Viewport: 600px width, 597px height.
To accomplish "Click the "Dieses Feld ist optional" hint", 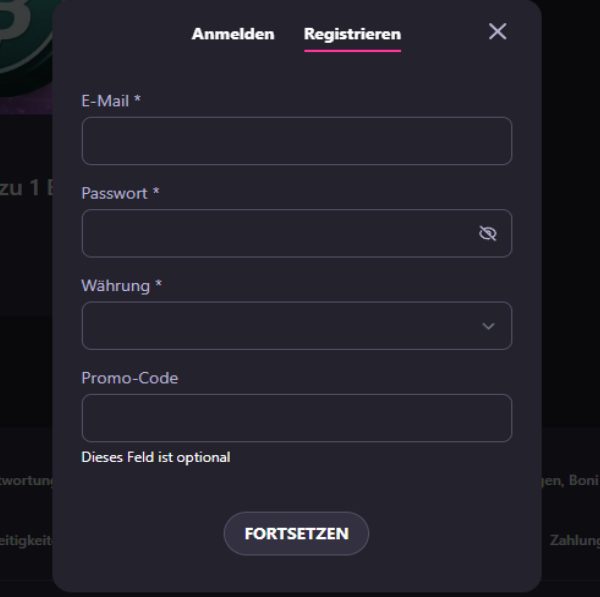I will coord(155,457).
